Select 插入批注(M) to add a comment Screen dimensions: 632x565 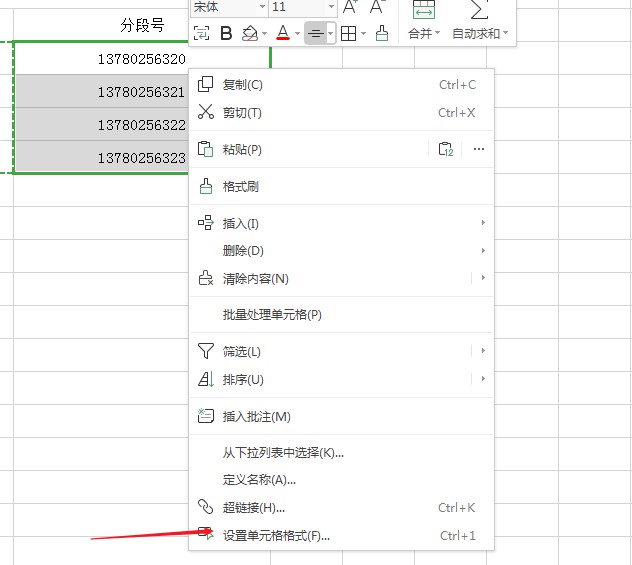(x=257, y=417)
